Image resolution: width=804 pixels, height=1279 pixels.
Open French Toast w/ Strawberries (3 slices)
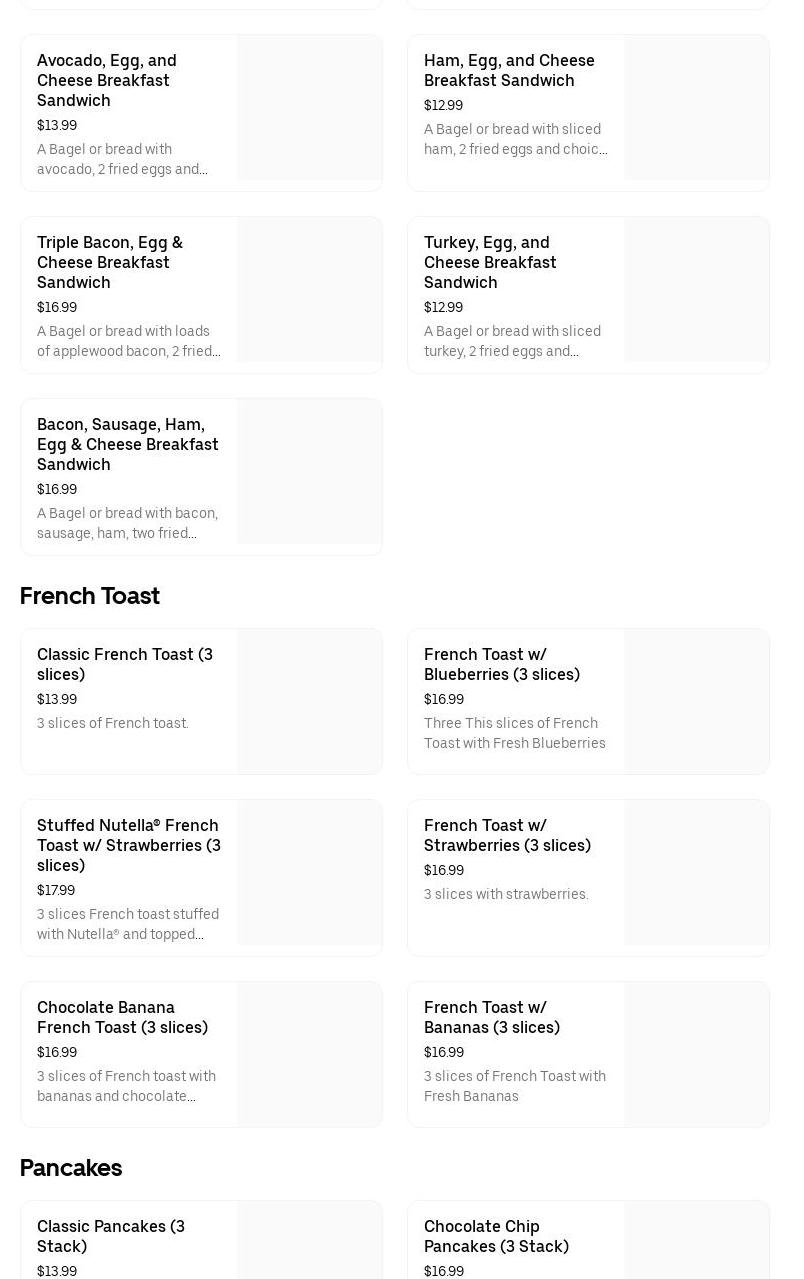pyautogui.click(x=507, y=835)
